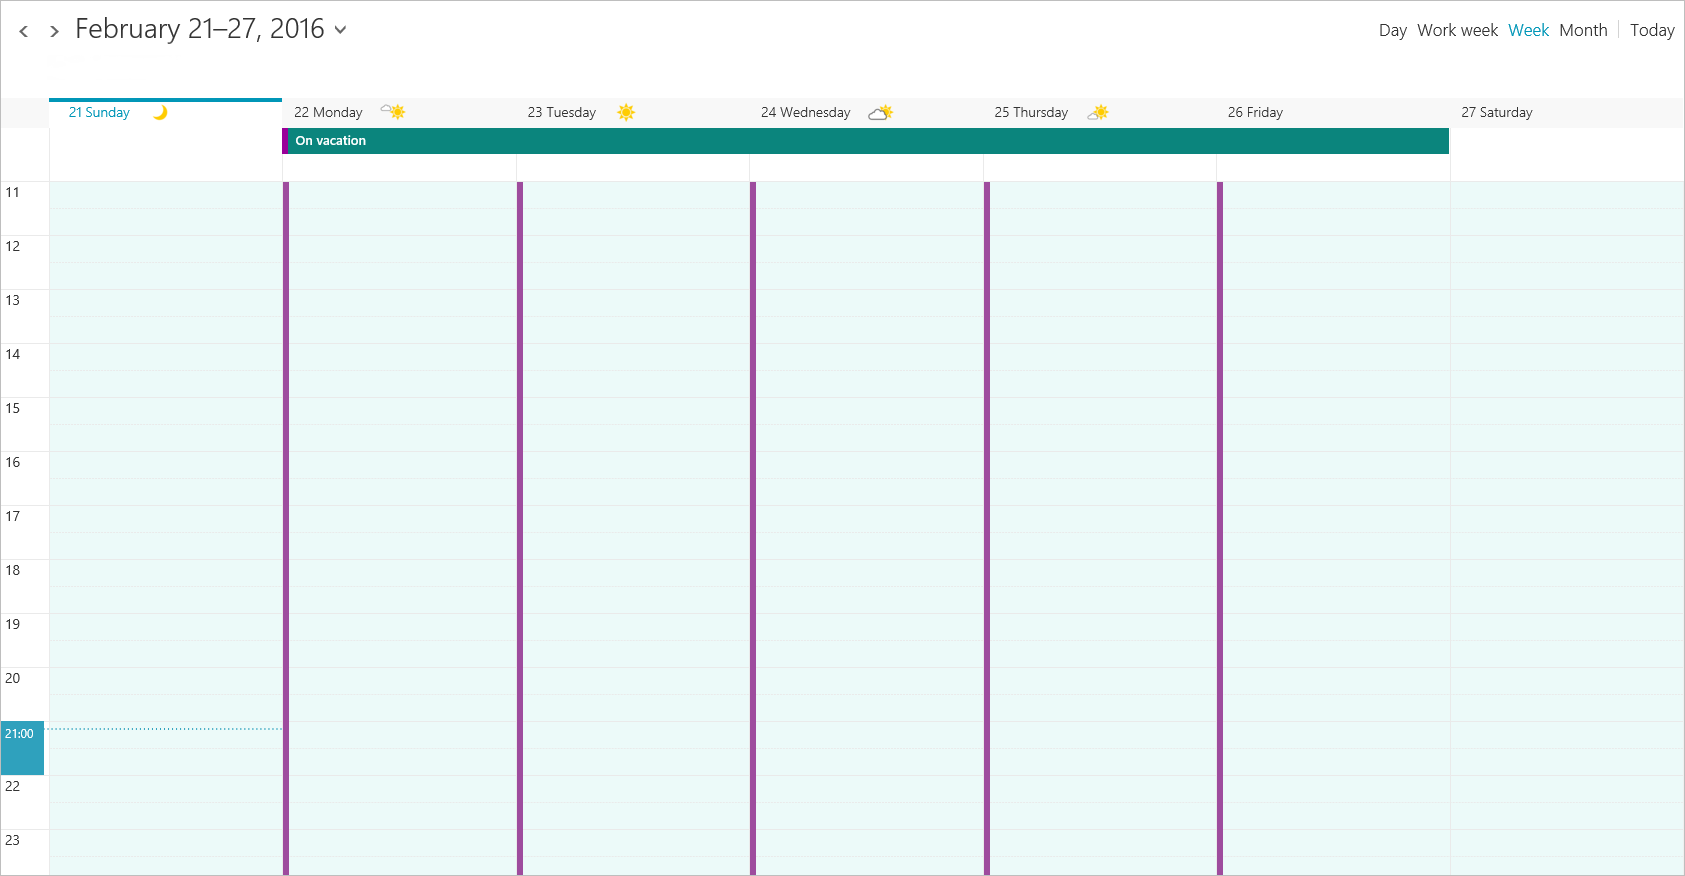Go to the previous week arrow
This screenshot has height=876, width=1685.
pyautogui.click(x=24, y=31)
